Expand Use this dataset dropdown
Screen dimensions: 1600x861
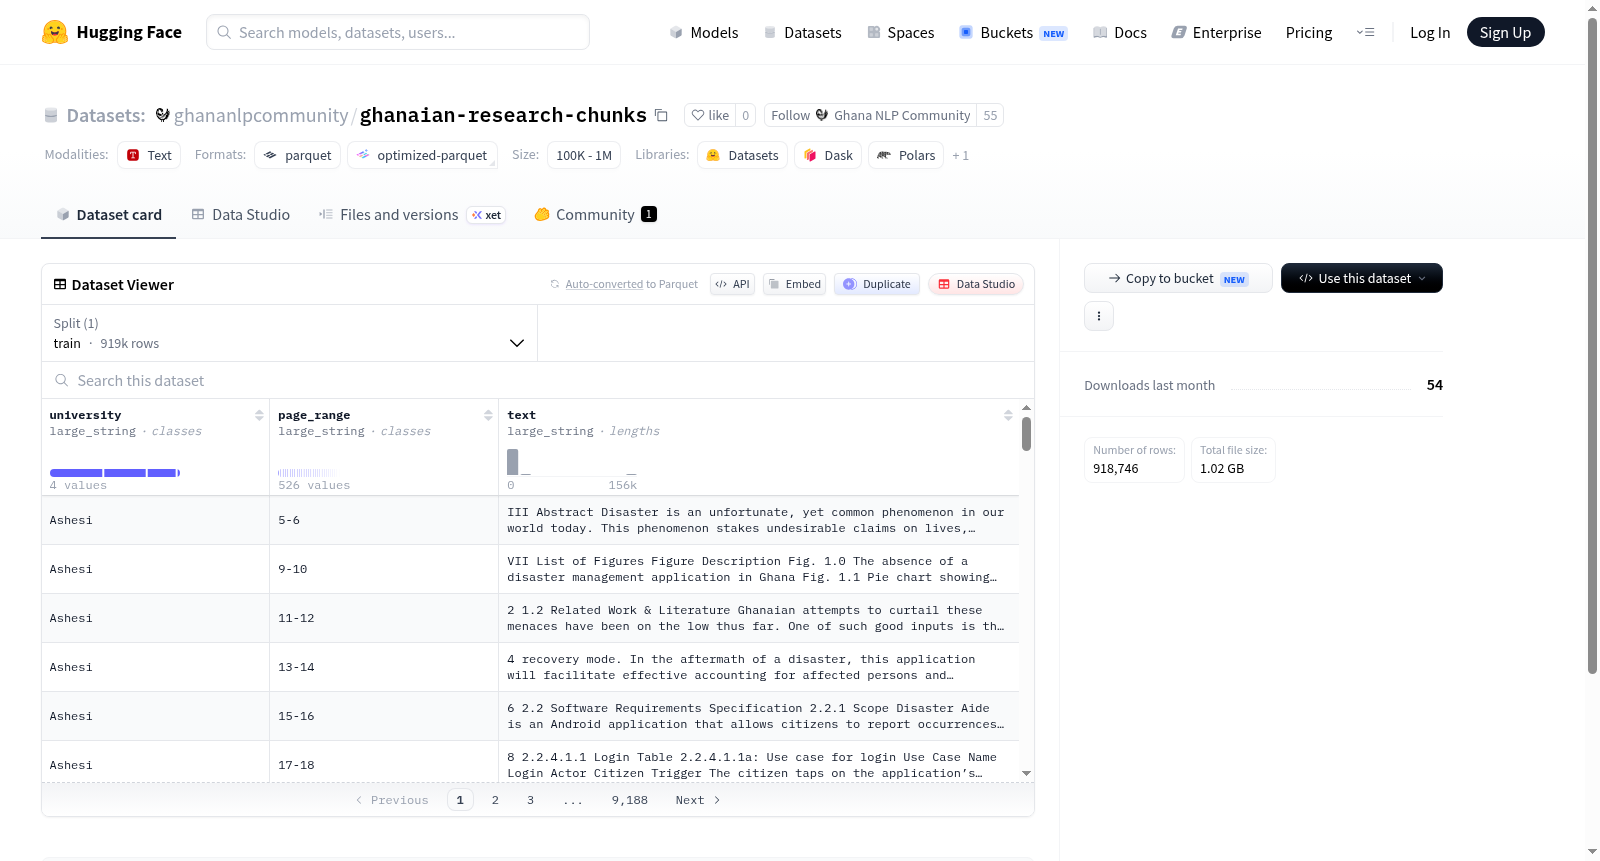tap(1361, 278)
